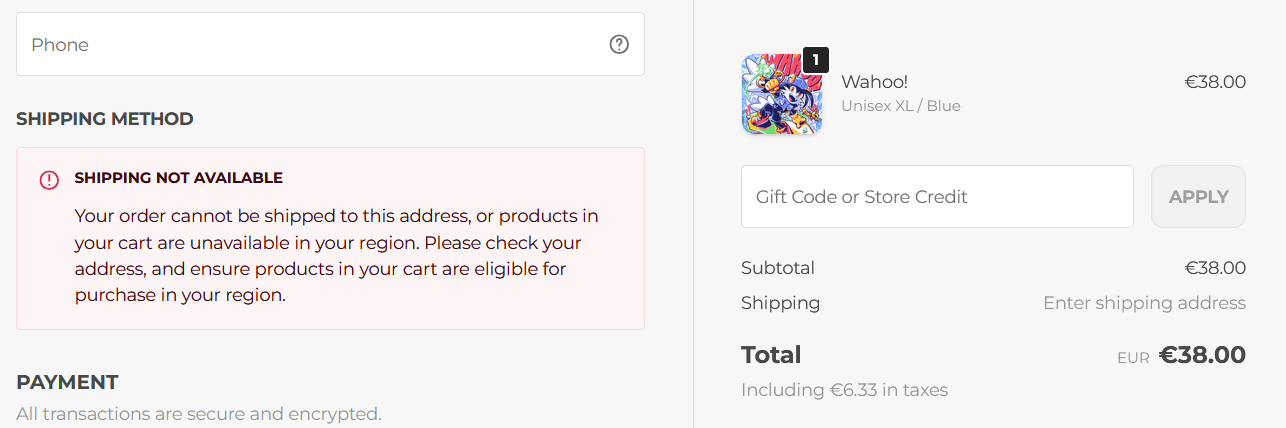This screenshot has height=428, width=1286.
Task: Click the red shipping error alert icon
Action: pyautogui.click(x=49, y=179)
